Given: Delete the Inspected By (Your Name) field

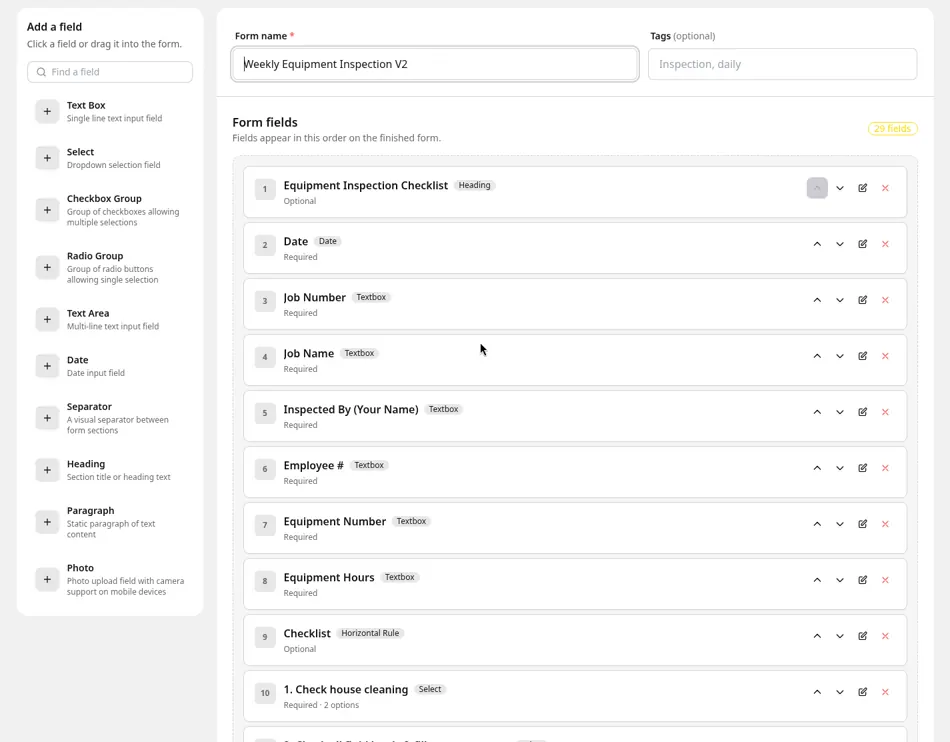Looking at the screenshot, I should pos(885,412).
